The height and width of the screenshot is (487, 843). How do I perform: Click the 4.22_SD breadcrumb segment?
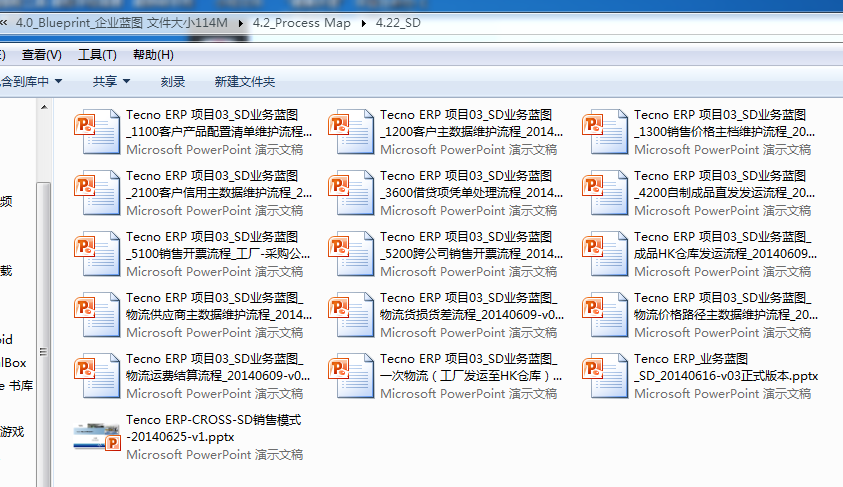tap(398, 23)
